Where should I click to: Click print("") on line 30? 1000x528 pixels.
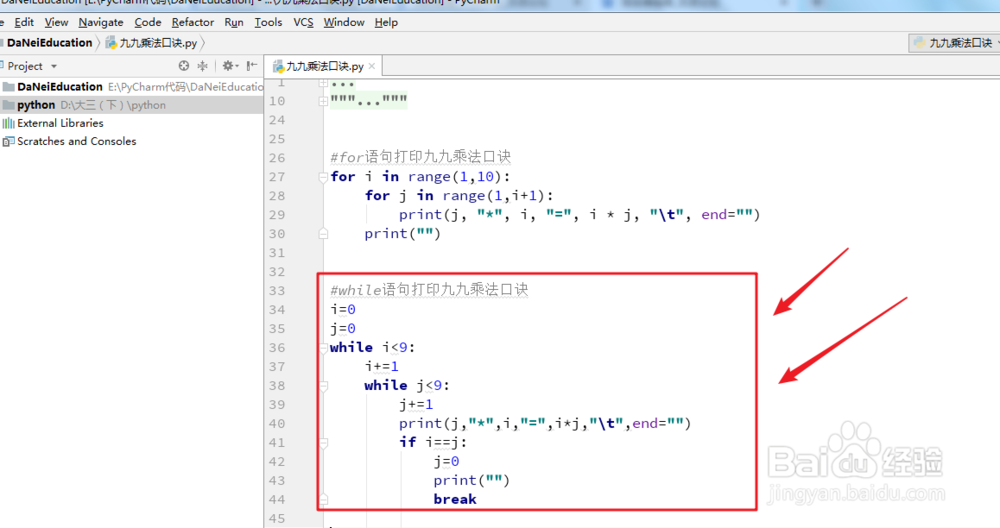[x=402, y=234]
